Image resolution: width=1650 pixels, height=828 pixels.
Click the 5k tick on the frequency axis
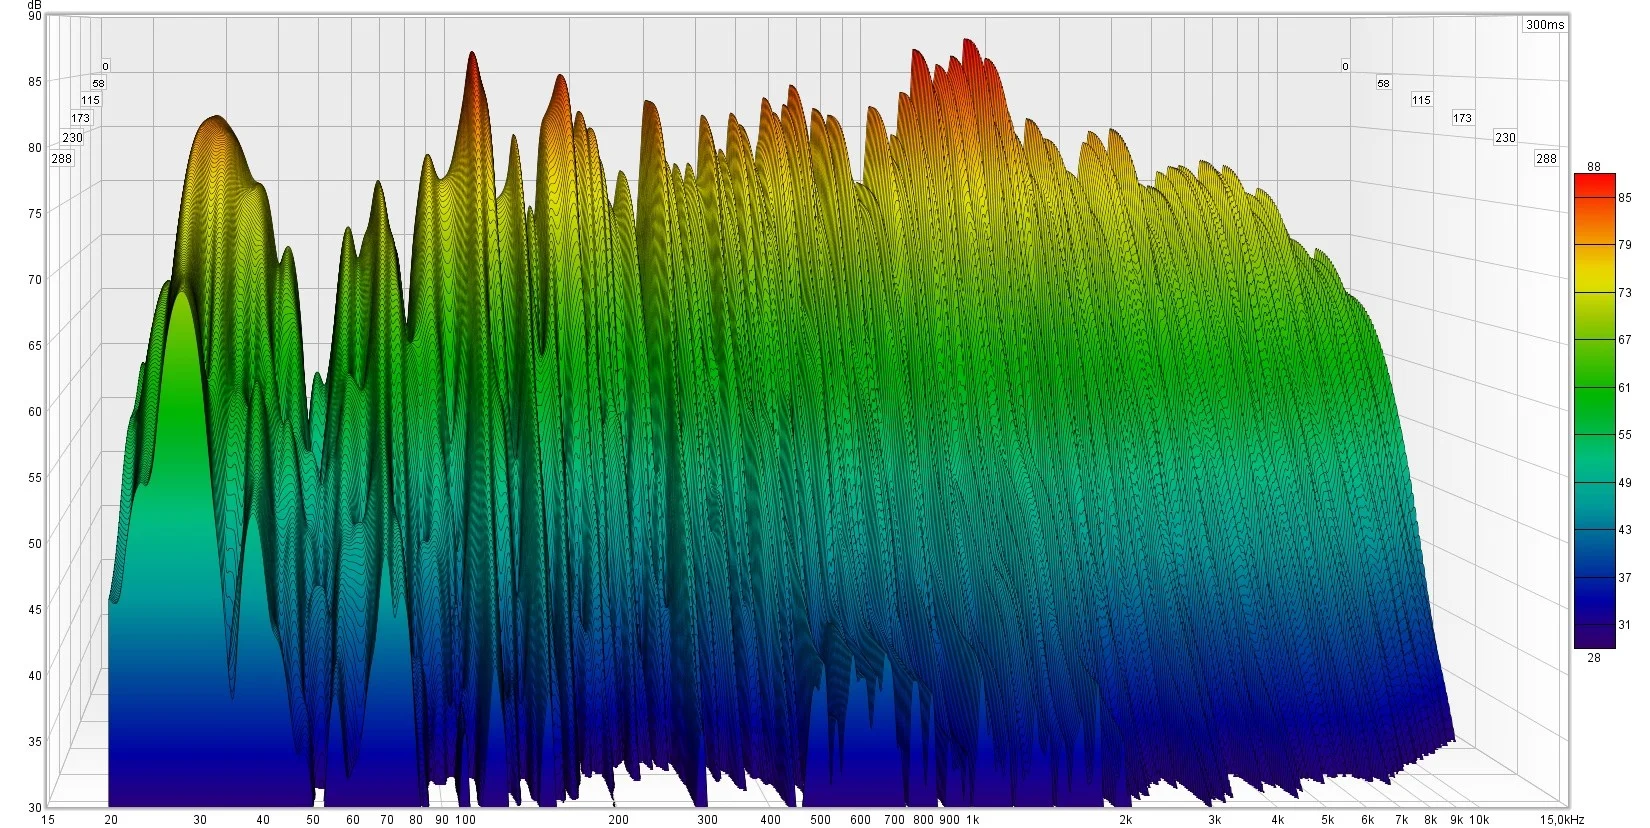(1328, 820)
